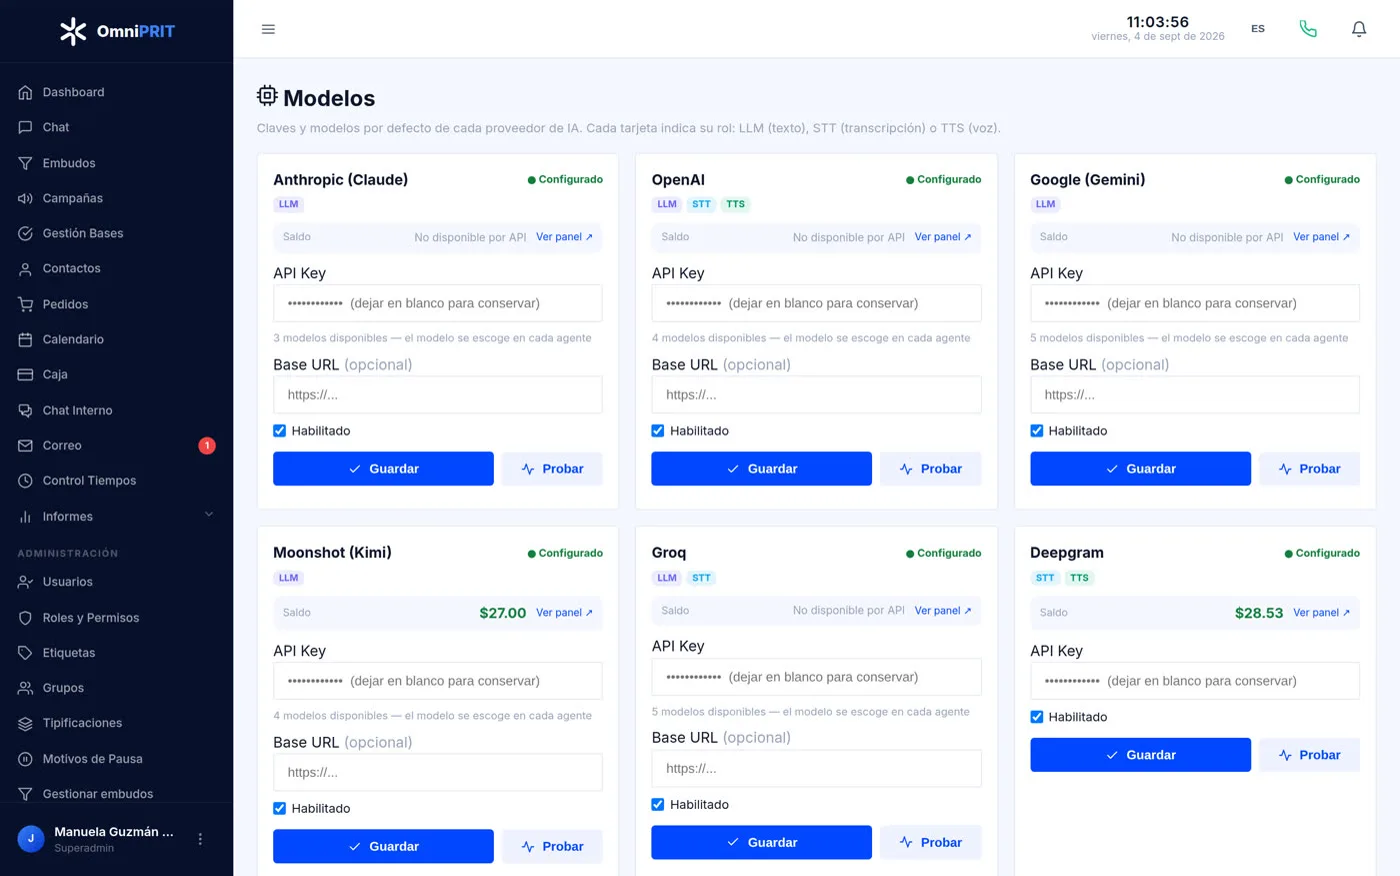Viewport: 1400px width, 876px height.
Task: Click the Groq Base URL field
Action: [x=816, y=768]
